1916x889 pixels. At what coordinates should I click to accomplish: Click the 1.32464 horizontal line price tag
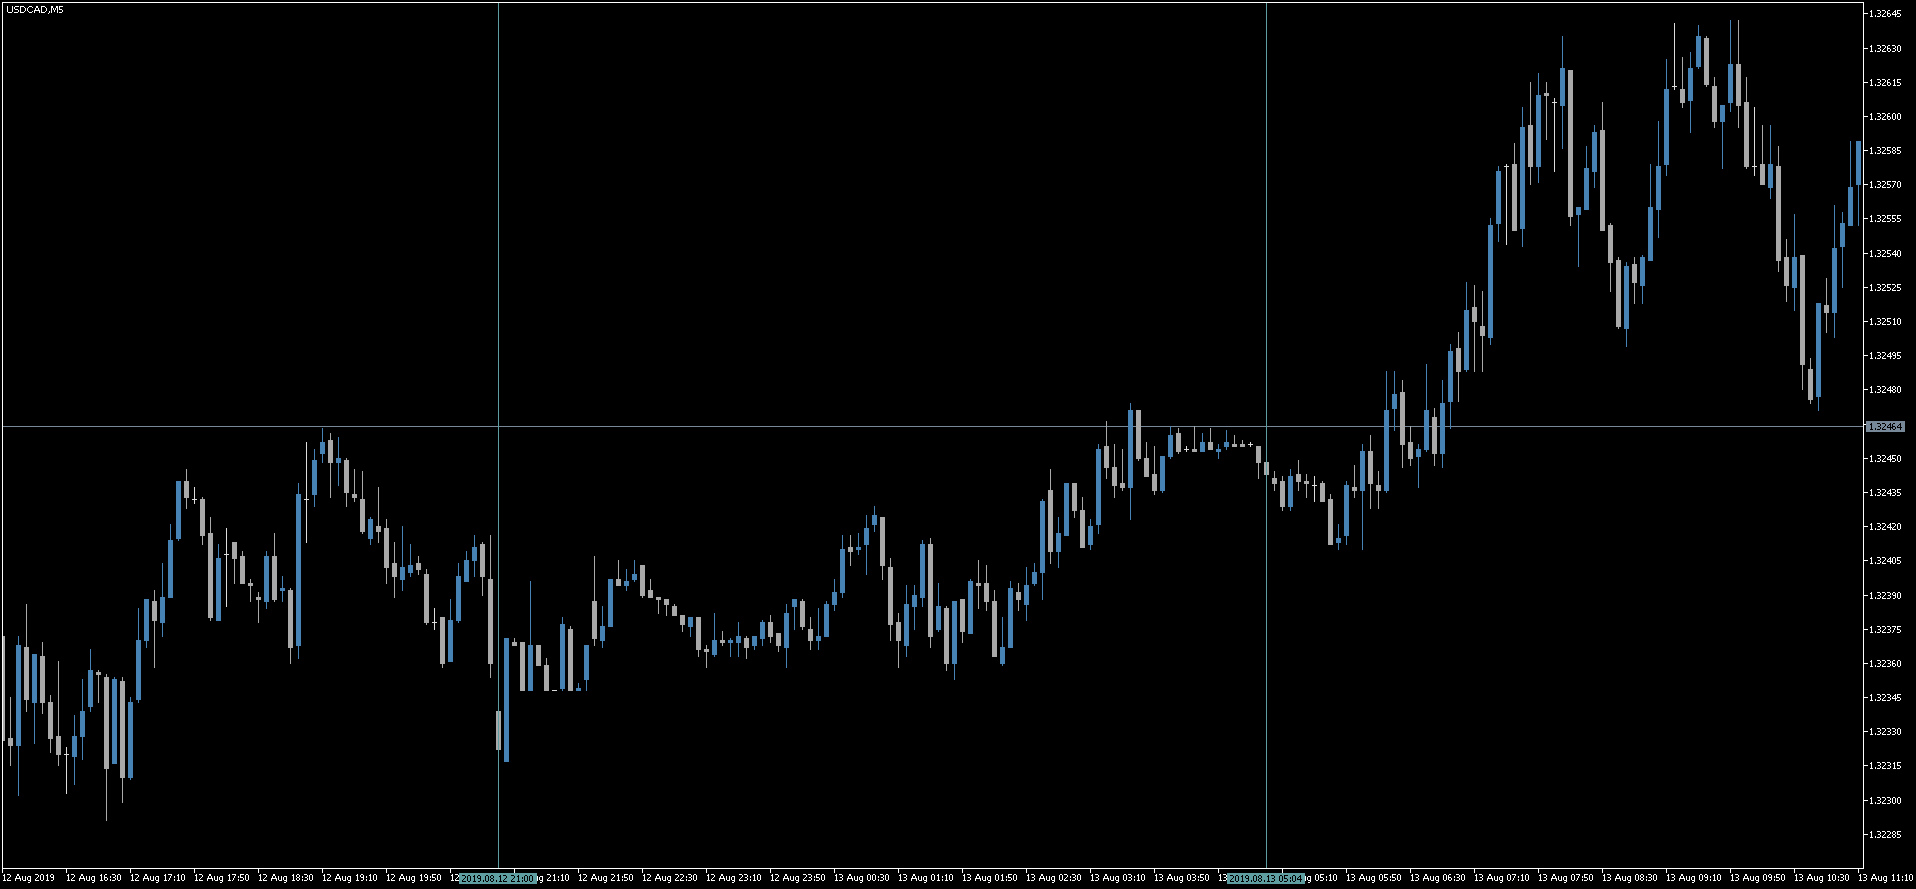(x=1885, y=427)
